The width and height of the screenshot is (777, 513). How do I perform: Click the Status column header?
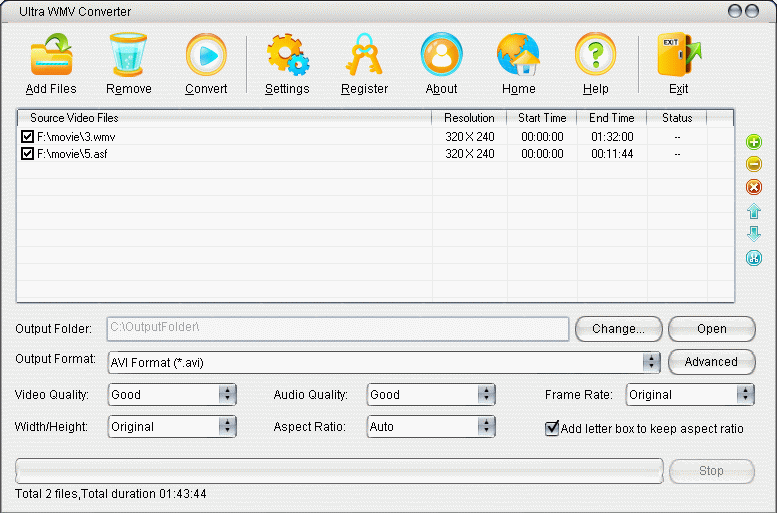(677, 118)
